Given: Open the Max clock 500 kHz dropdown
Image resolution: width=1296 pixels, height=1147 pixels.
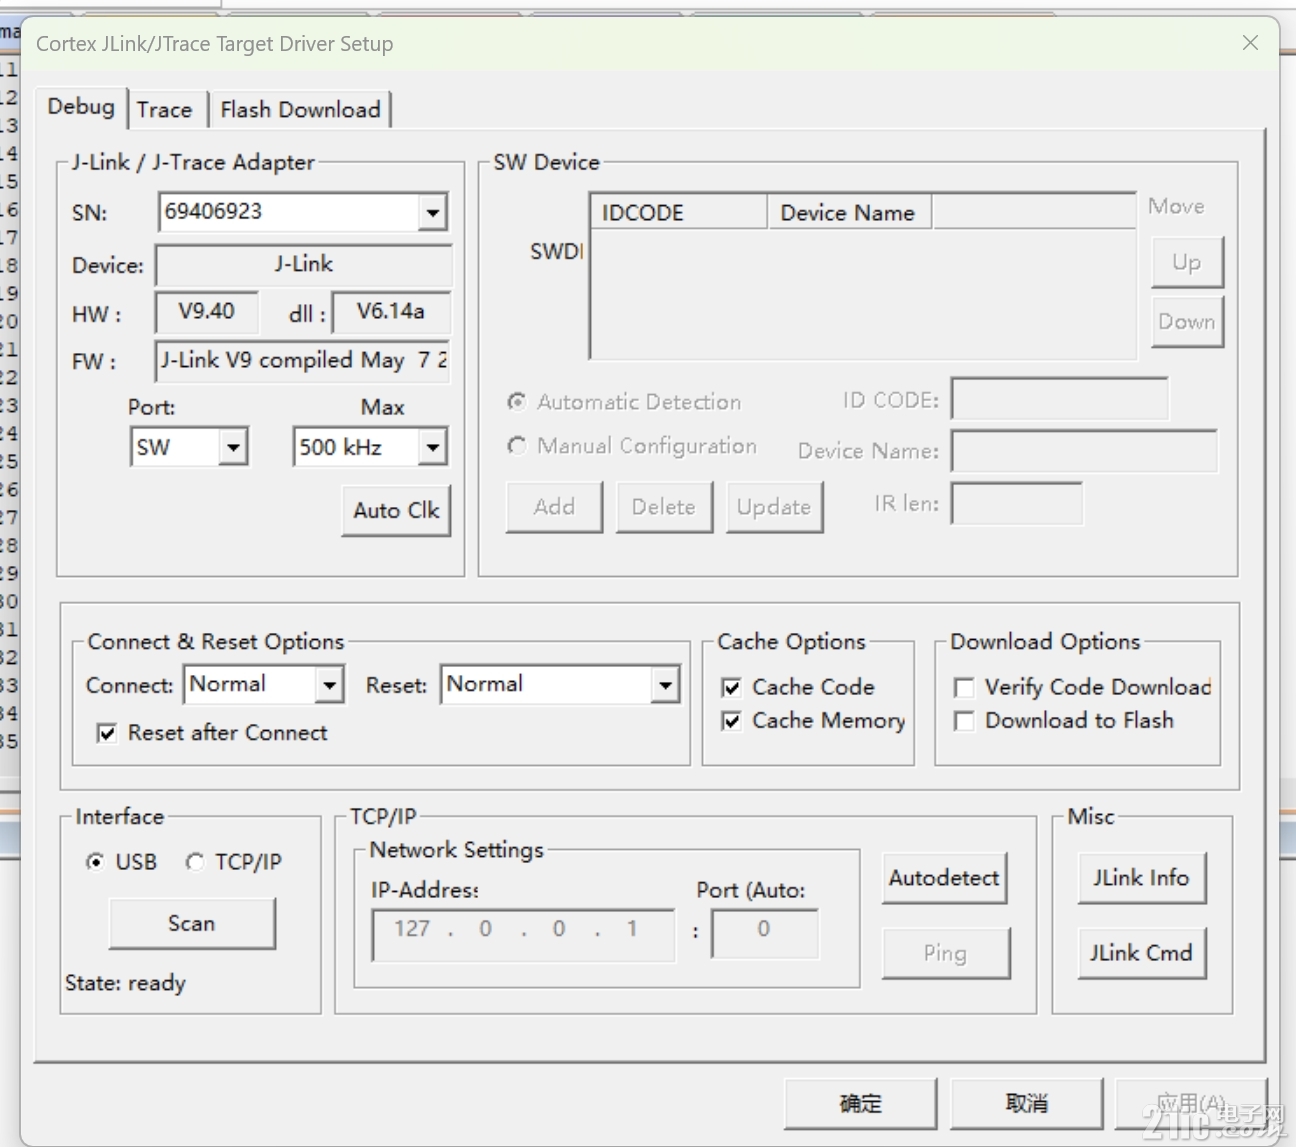Looking at the screenshot, I should pyautogui.click(x=432, y=447).
